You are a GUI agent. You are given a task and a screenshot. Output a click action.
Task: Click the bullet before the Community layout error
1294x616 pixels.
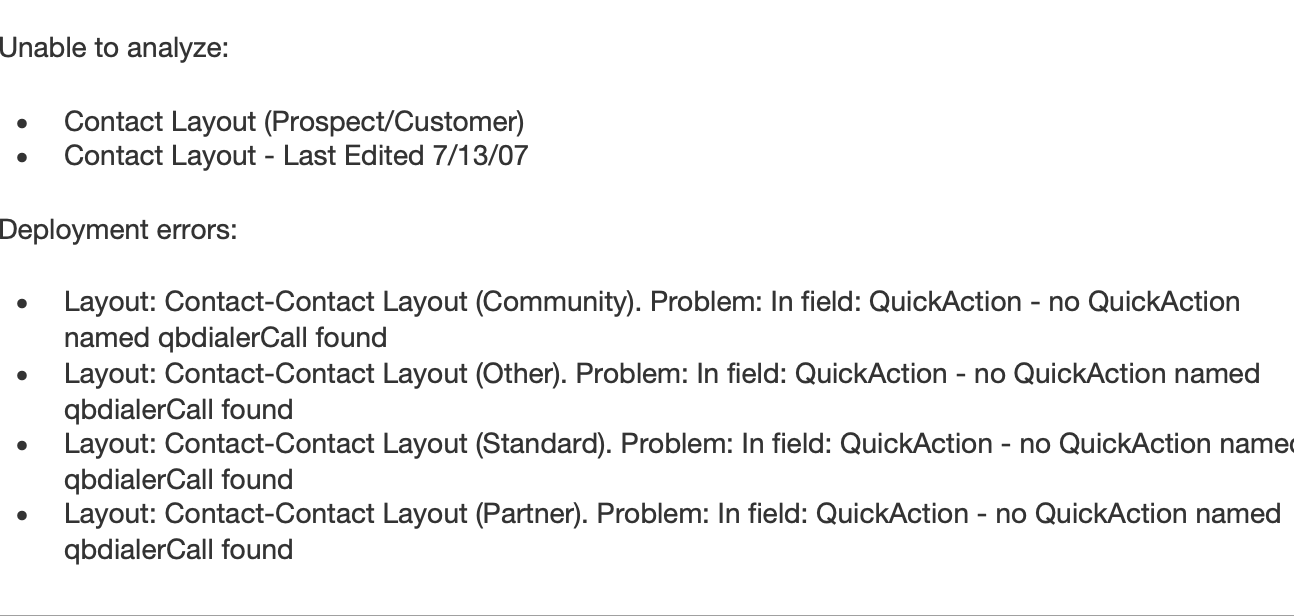pyautogui.click(x=22, y=304)
